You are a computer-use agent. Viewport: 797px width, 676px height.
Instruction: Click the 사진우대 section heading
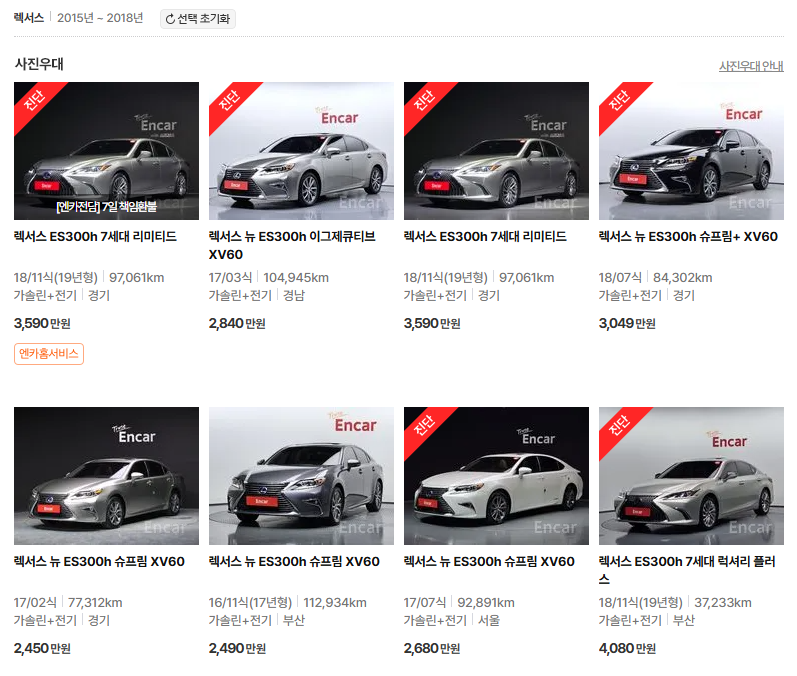coord(39,64)
